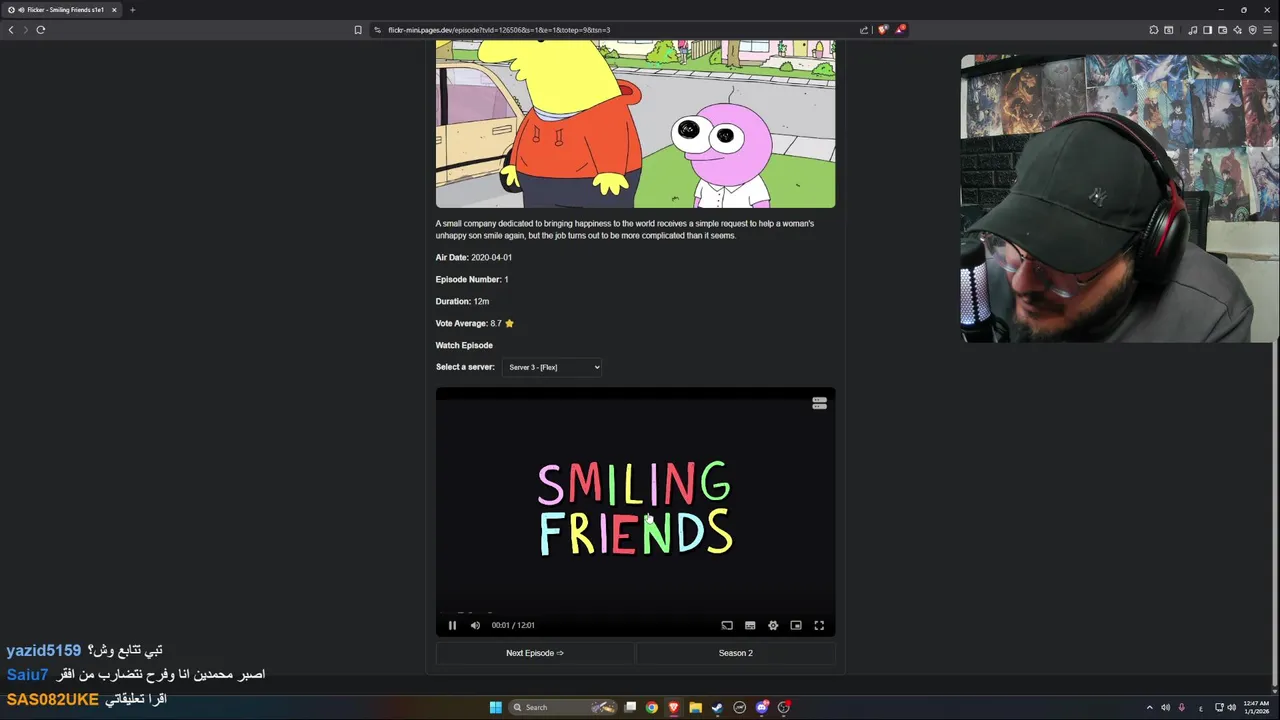The image size is (1280, 720).
Task: Click the address bar URL
Action: click(x=499, y=30)
